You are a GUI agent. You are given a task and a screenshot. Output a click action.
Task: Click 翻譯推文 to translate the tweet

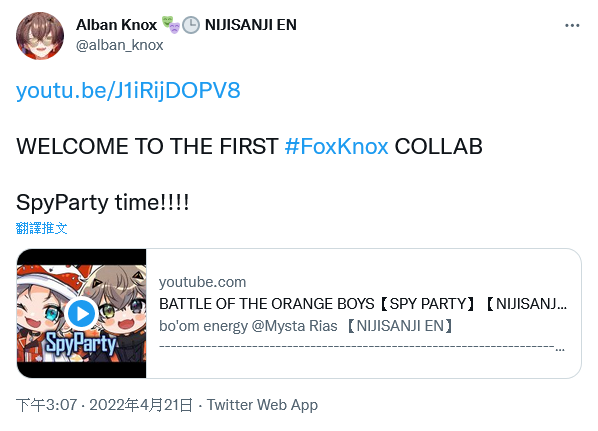point(42,228)
